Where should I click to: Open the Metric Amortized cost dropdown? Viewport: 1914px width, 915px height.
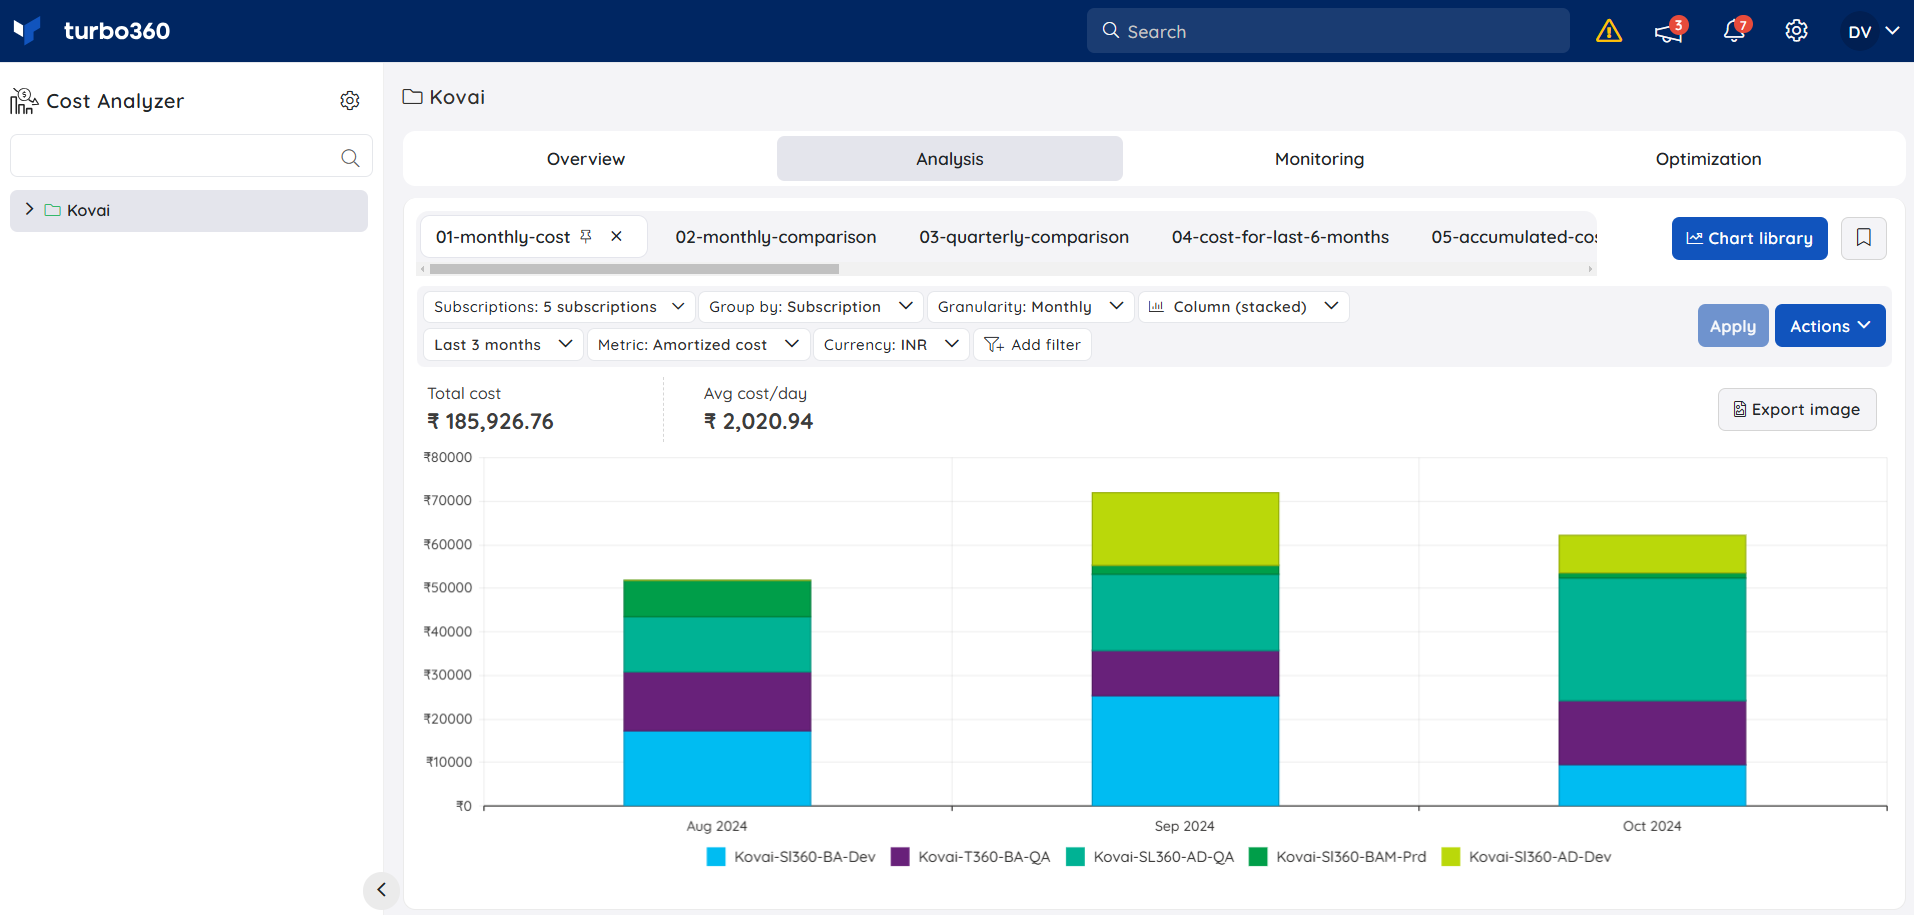click(x=698, y=345)
